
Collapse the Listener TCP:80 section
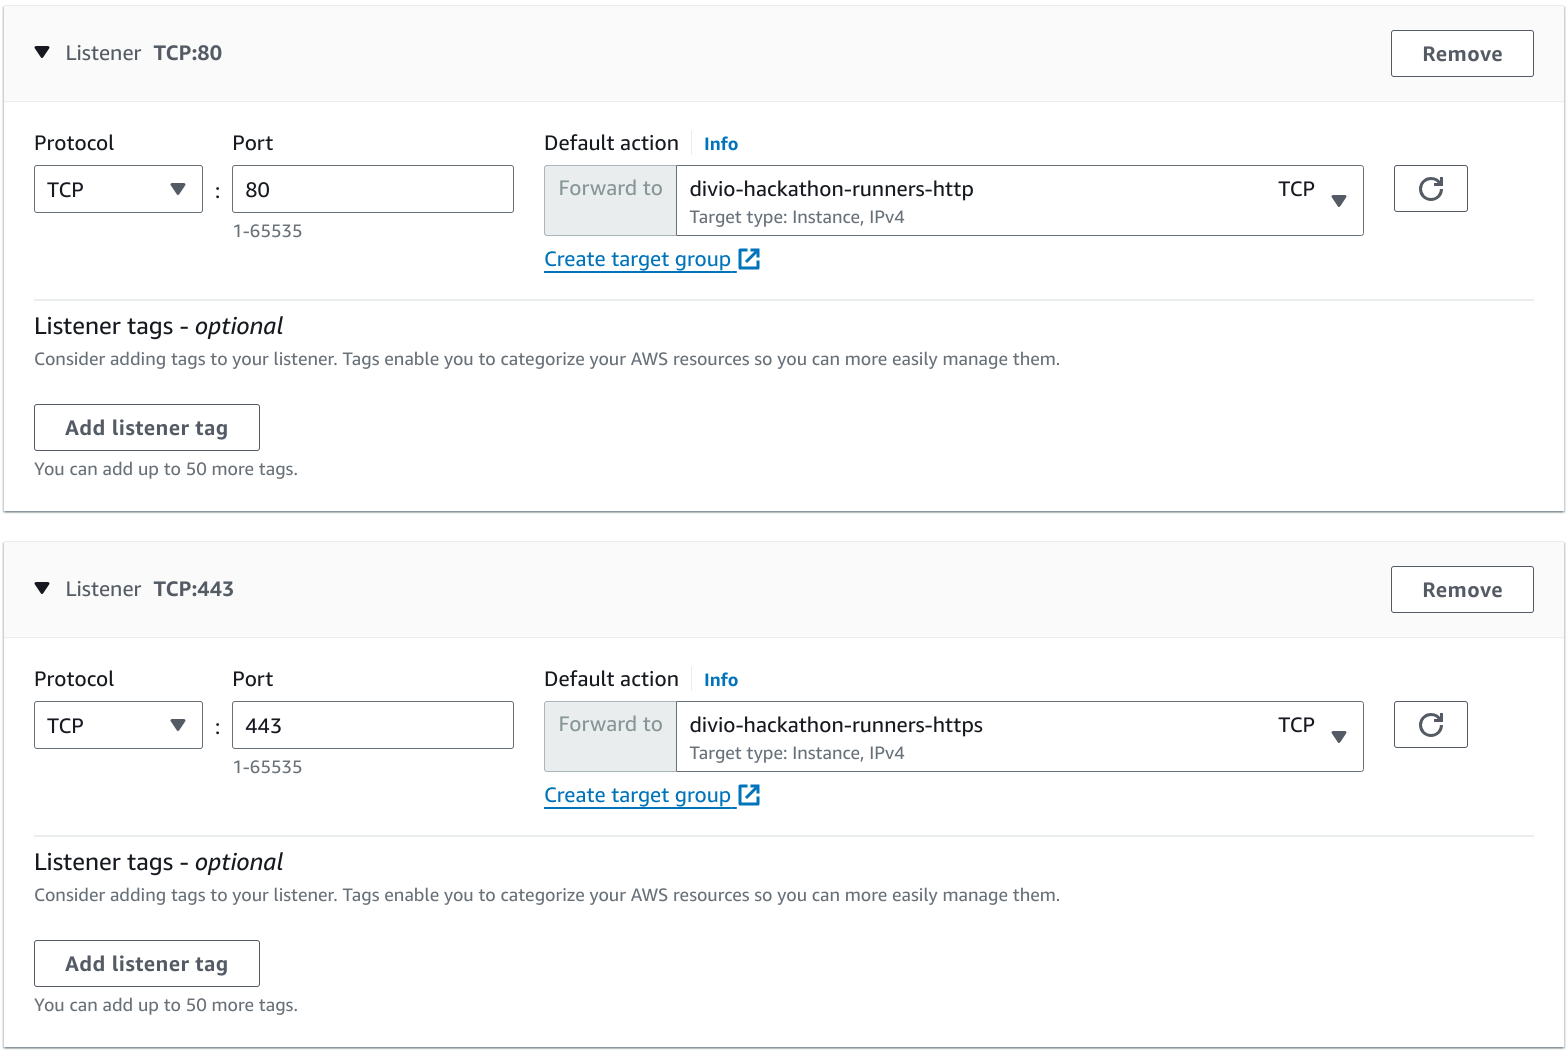pyautogui.click(x=42, y=53)
